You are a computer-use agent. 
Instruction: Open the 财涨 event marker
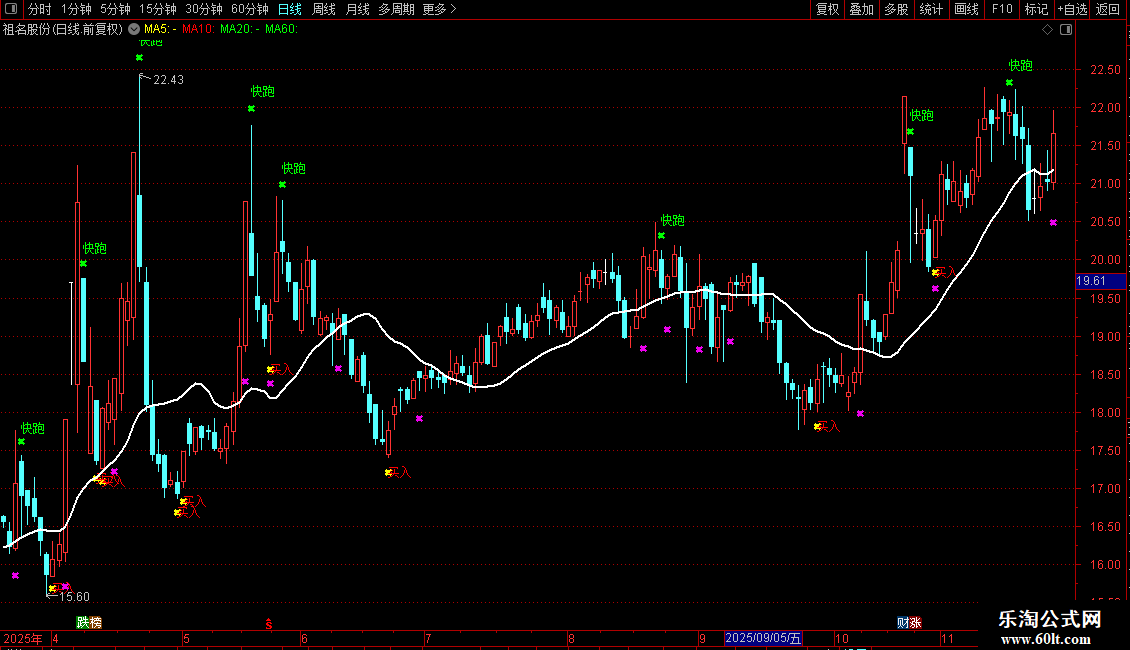[x=909, y=623]
